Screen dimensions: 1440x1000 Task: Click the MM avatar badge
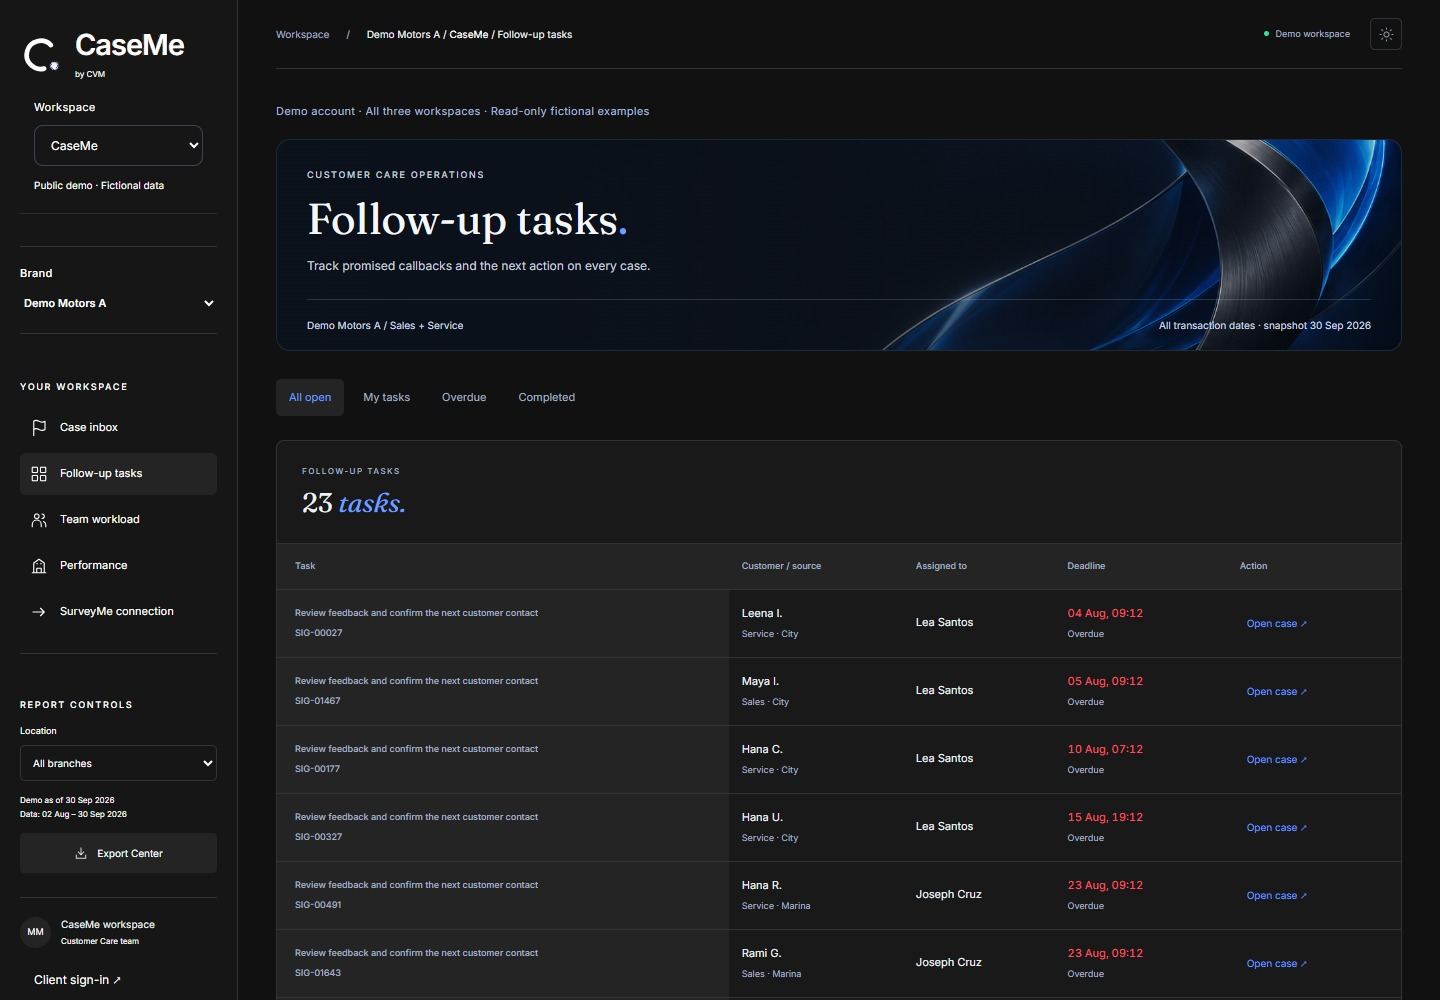point(36,932)
